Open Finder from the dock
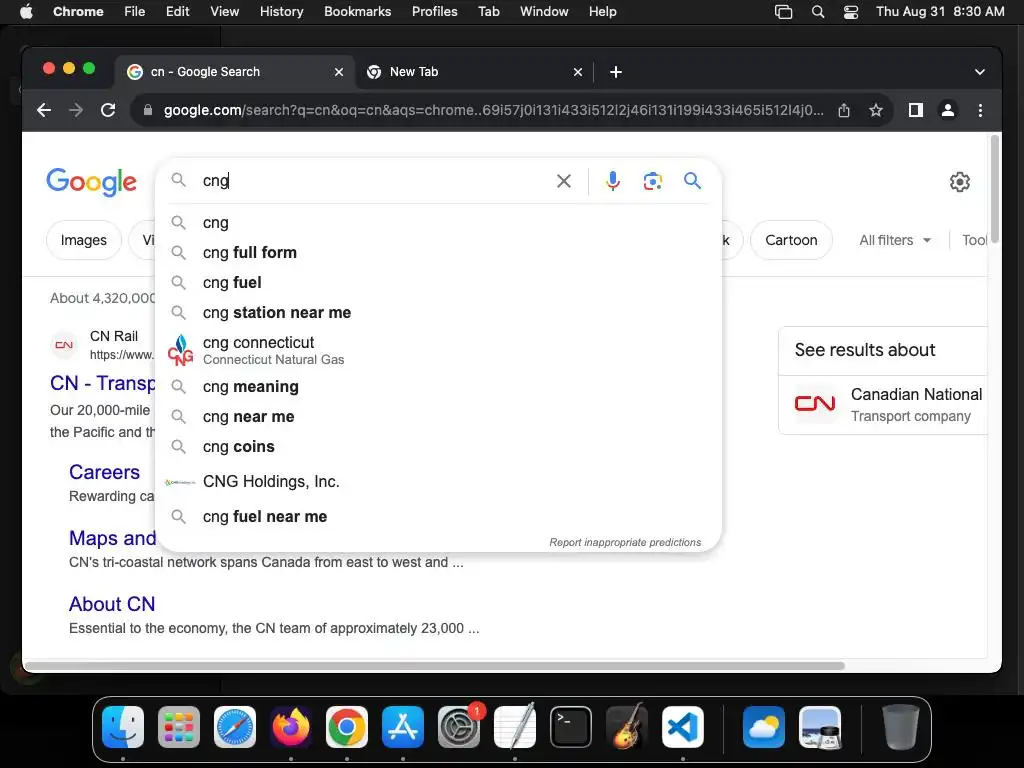This screenshot has width=1024, height=768. pyautogui.click(x=123, y=727)
